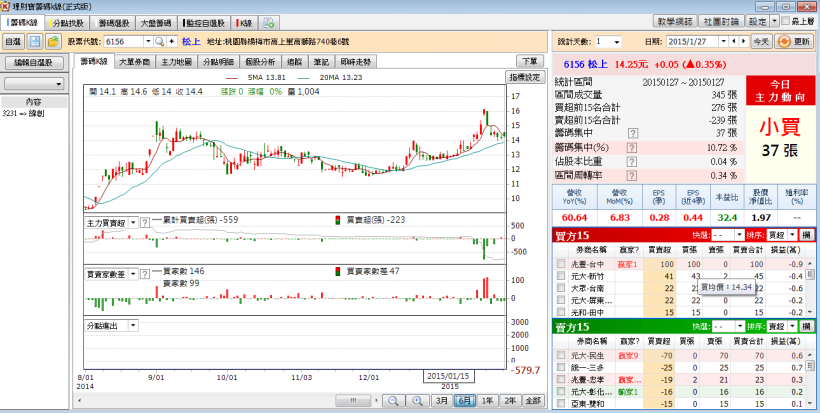The image size is (820, 413).
Task: Click the 編輯自選股 button
Action: pos(34,63)
